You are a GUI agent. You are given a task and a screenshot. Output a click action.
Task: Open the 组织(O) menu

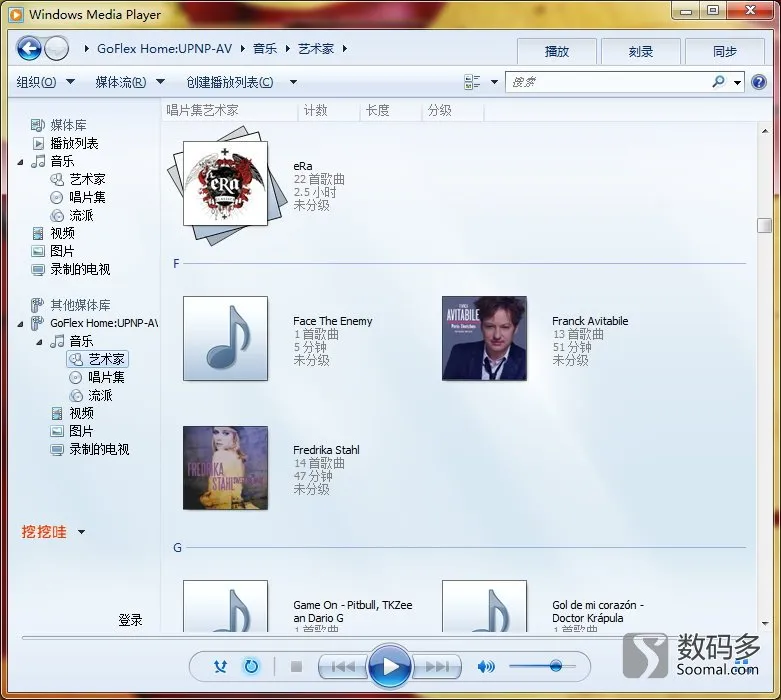45,82
